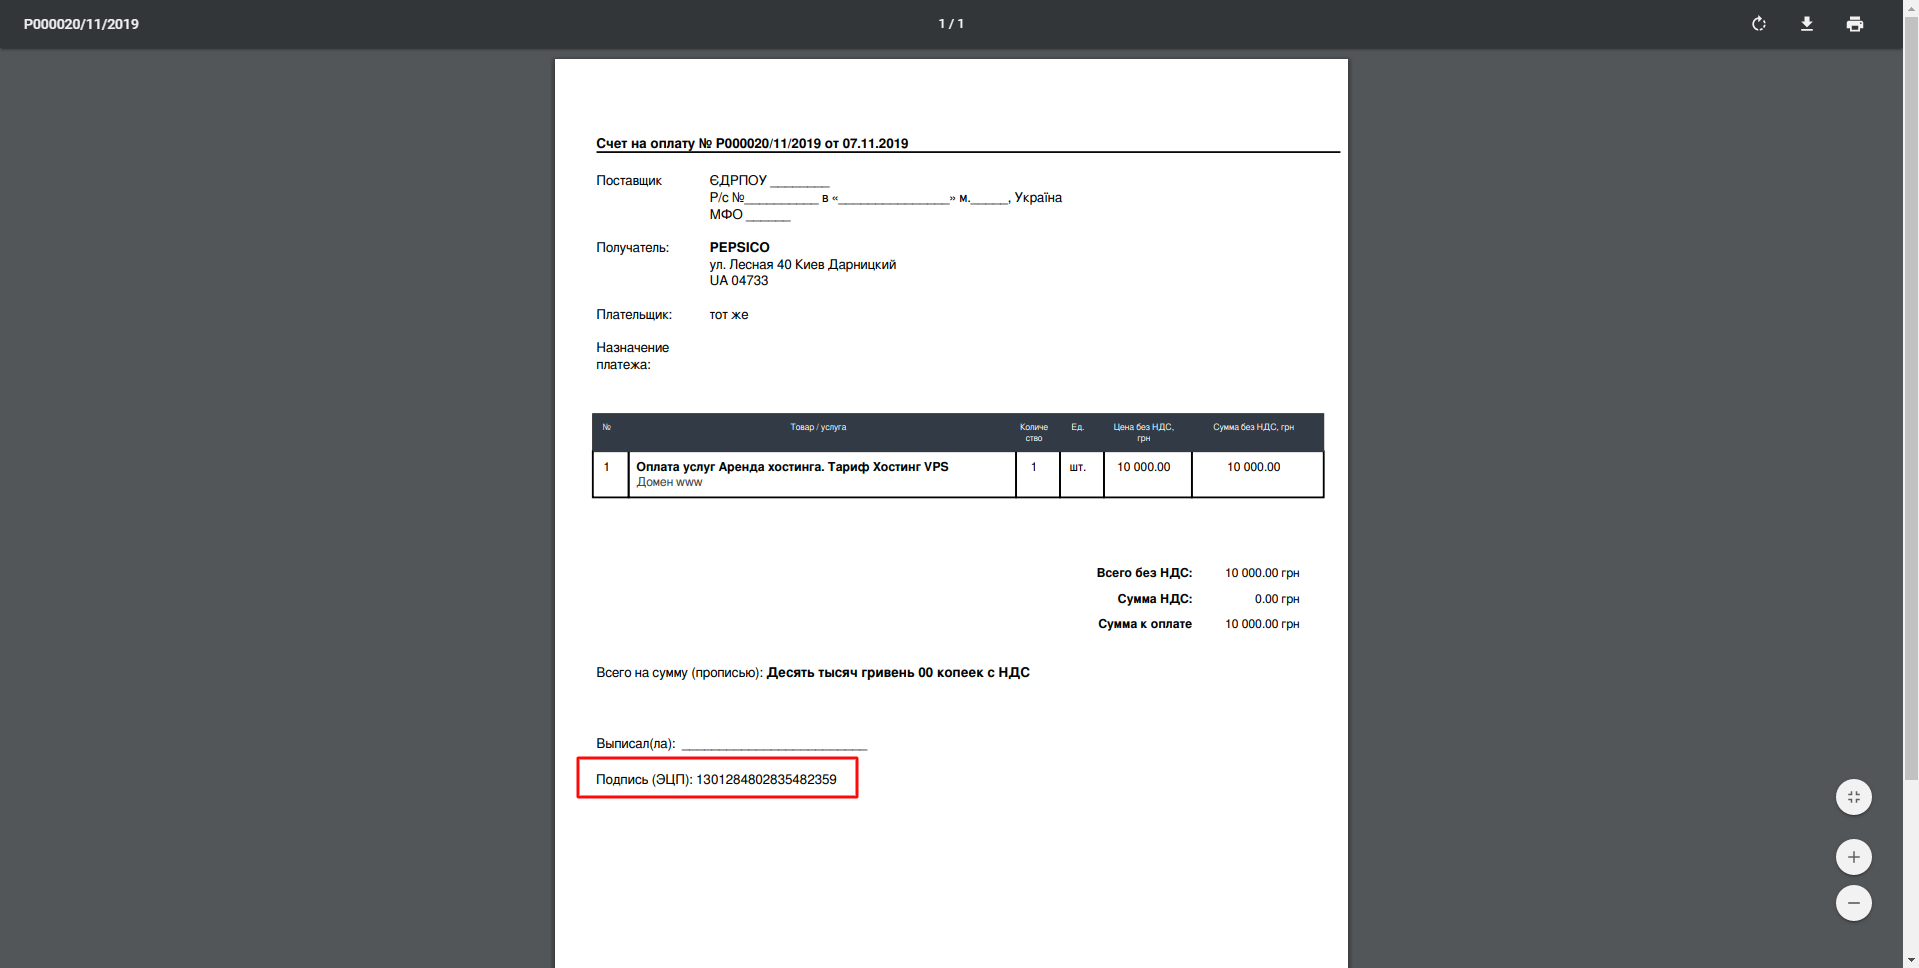Click the fit to page button
This screenshot has width=1919, height=968.
click(1853, 797)
